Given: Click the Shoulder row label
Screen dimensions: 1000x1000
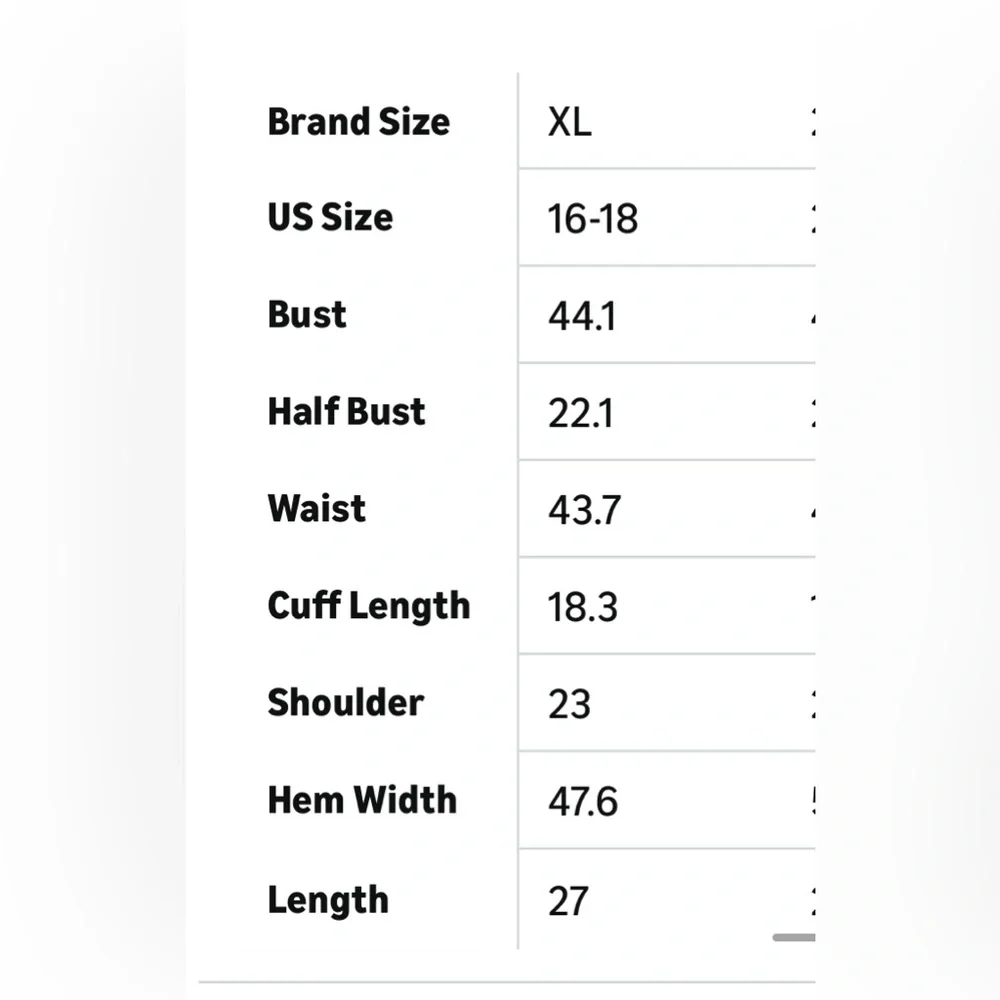Looking at the screenshot, I should (345, 702).
